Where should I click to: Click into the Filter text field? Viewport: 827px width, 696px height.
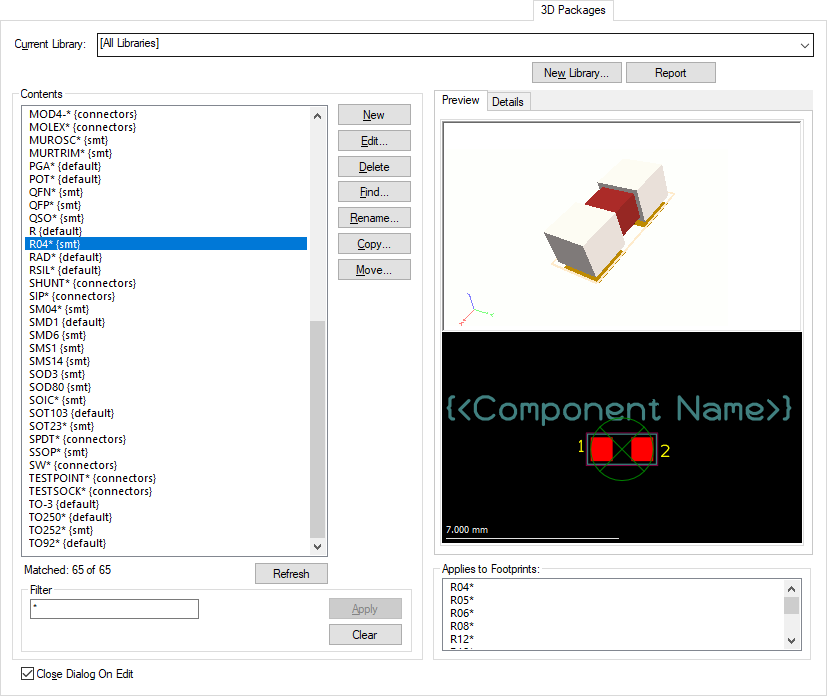114,609
